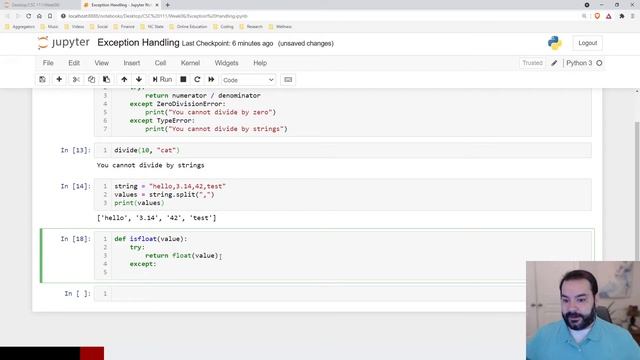Go to browser home page

pos(39,16)
